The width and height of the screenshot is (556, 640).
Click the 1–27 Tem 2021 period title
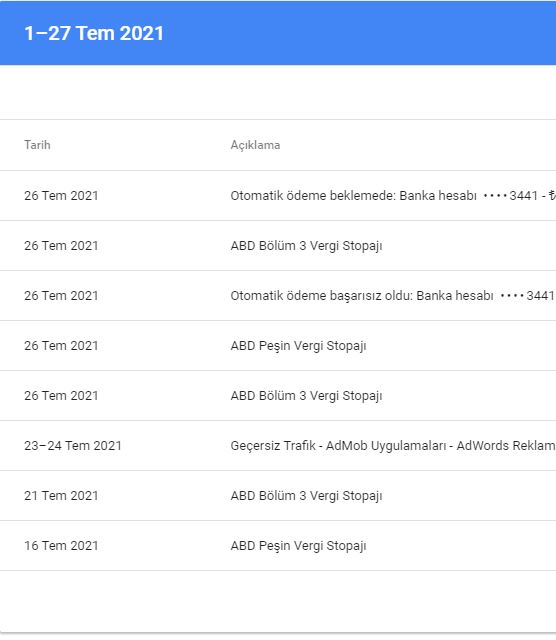94,33
